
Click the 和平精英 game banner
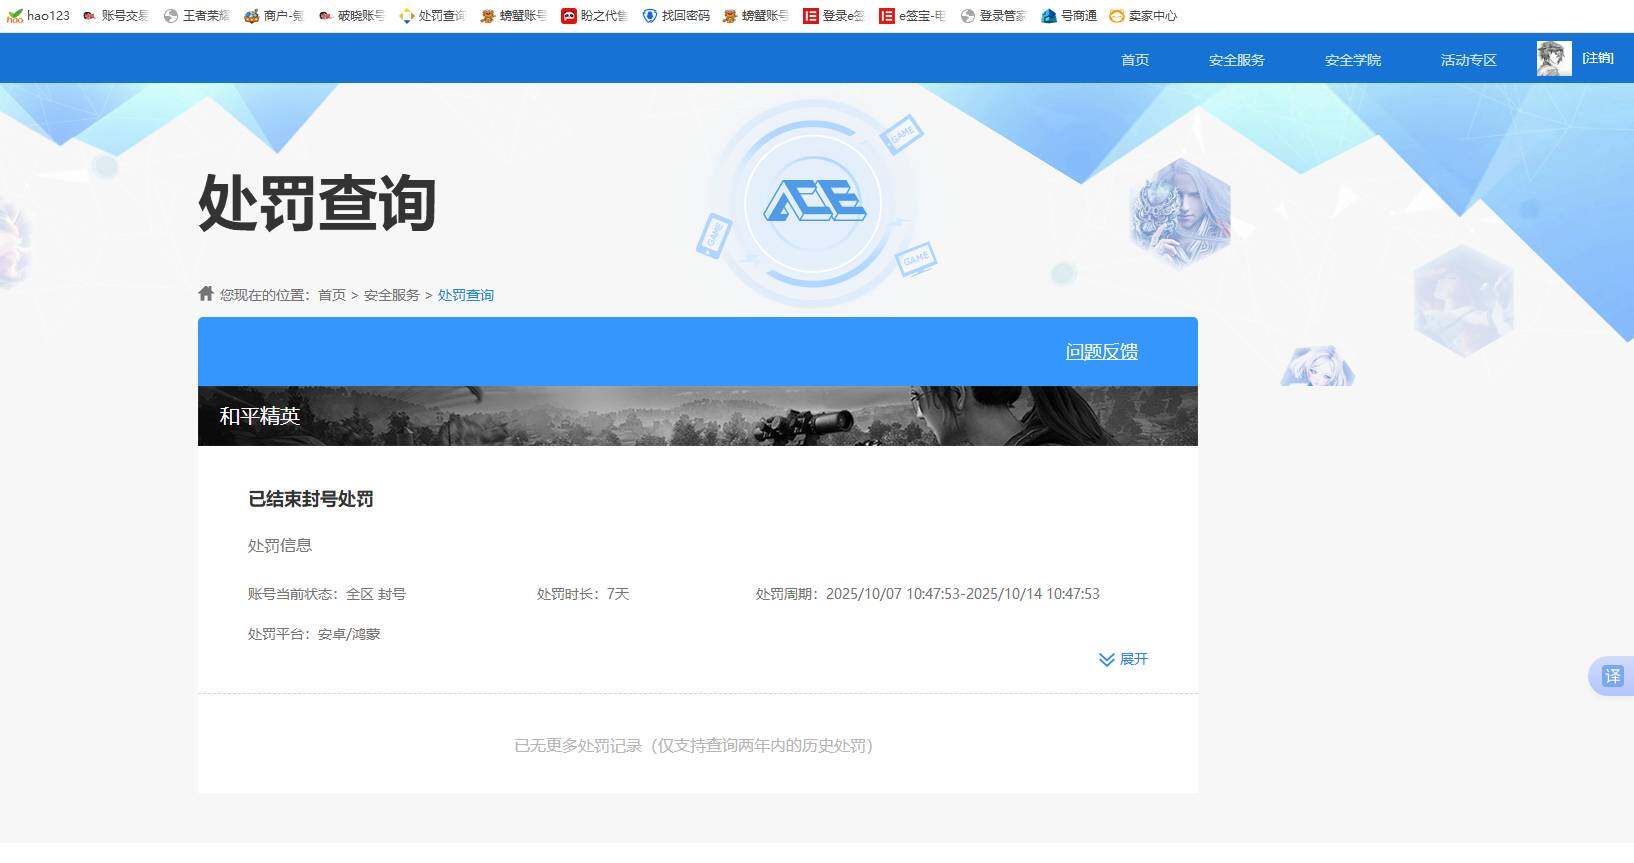698,416
